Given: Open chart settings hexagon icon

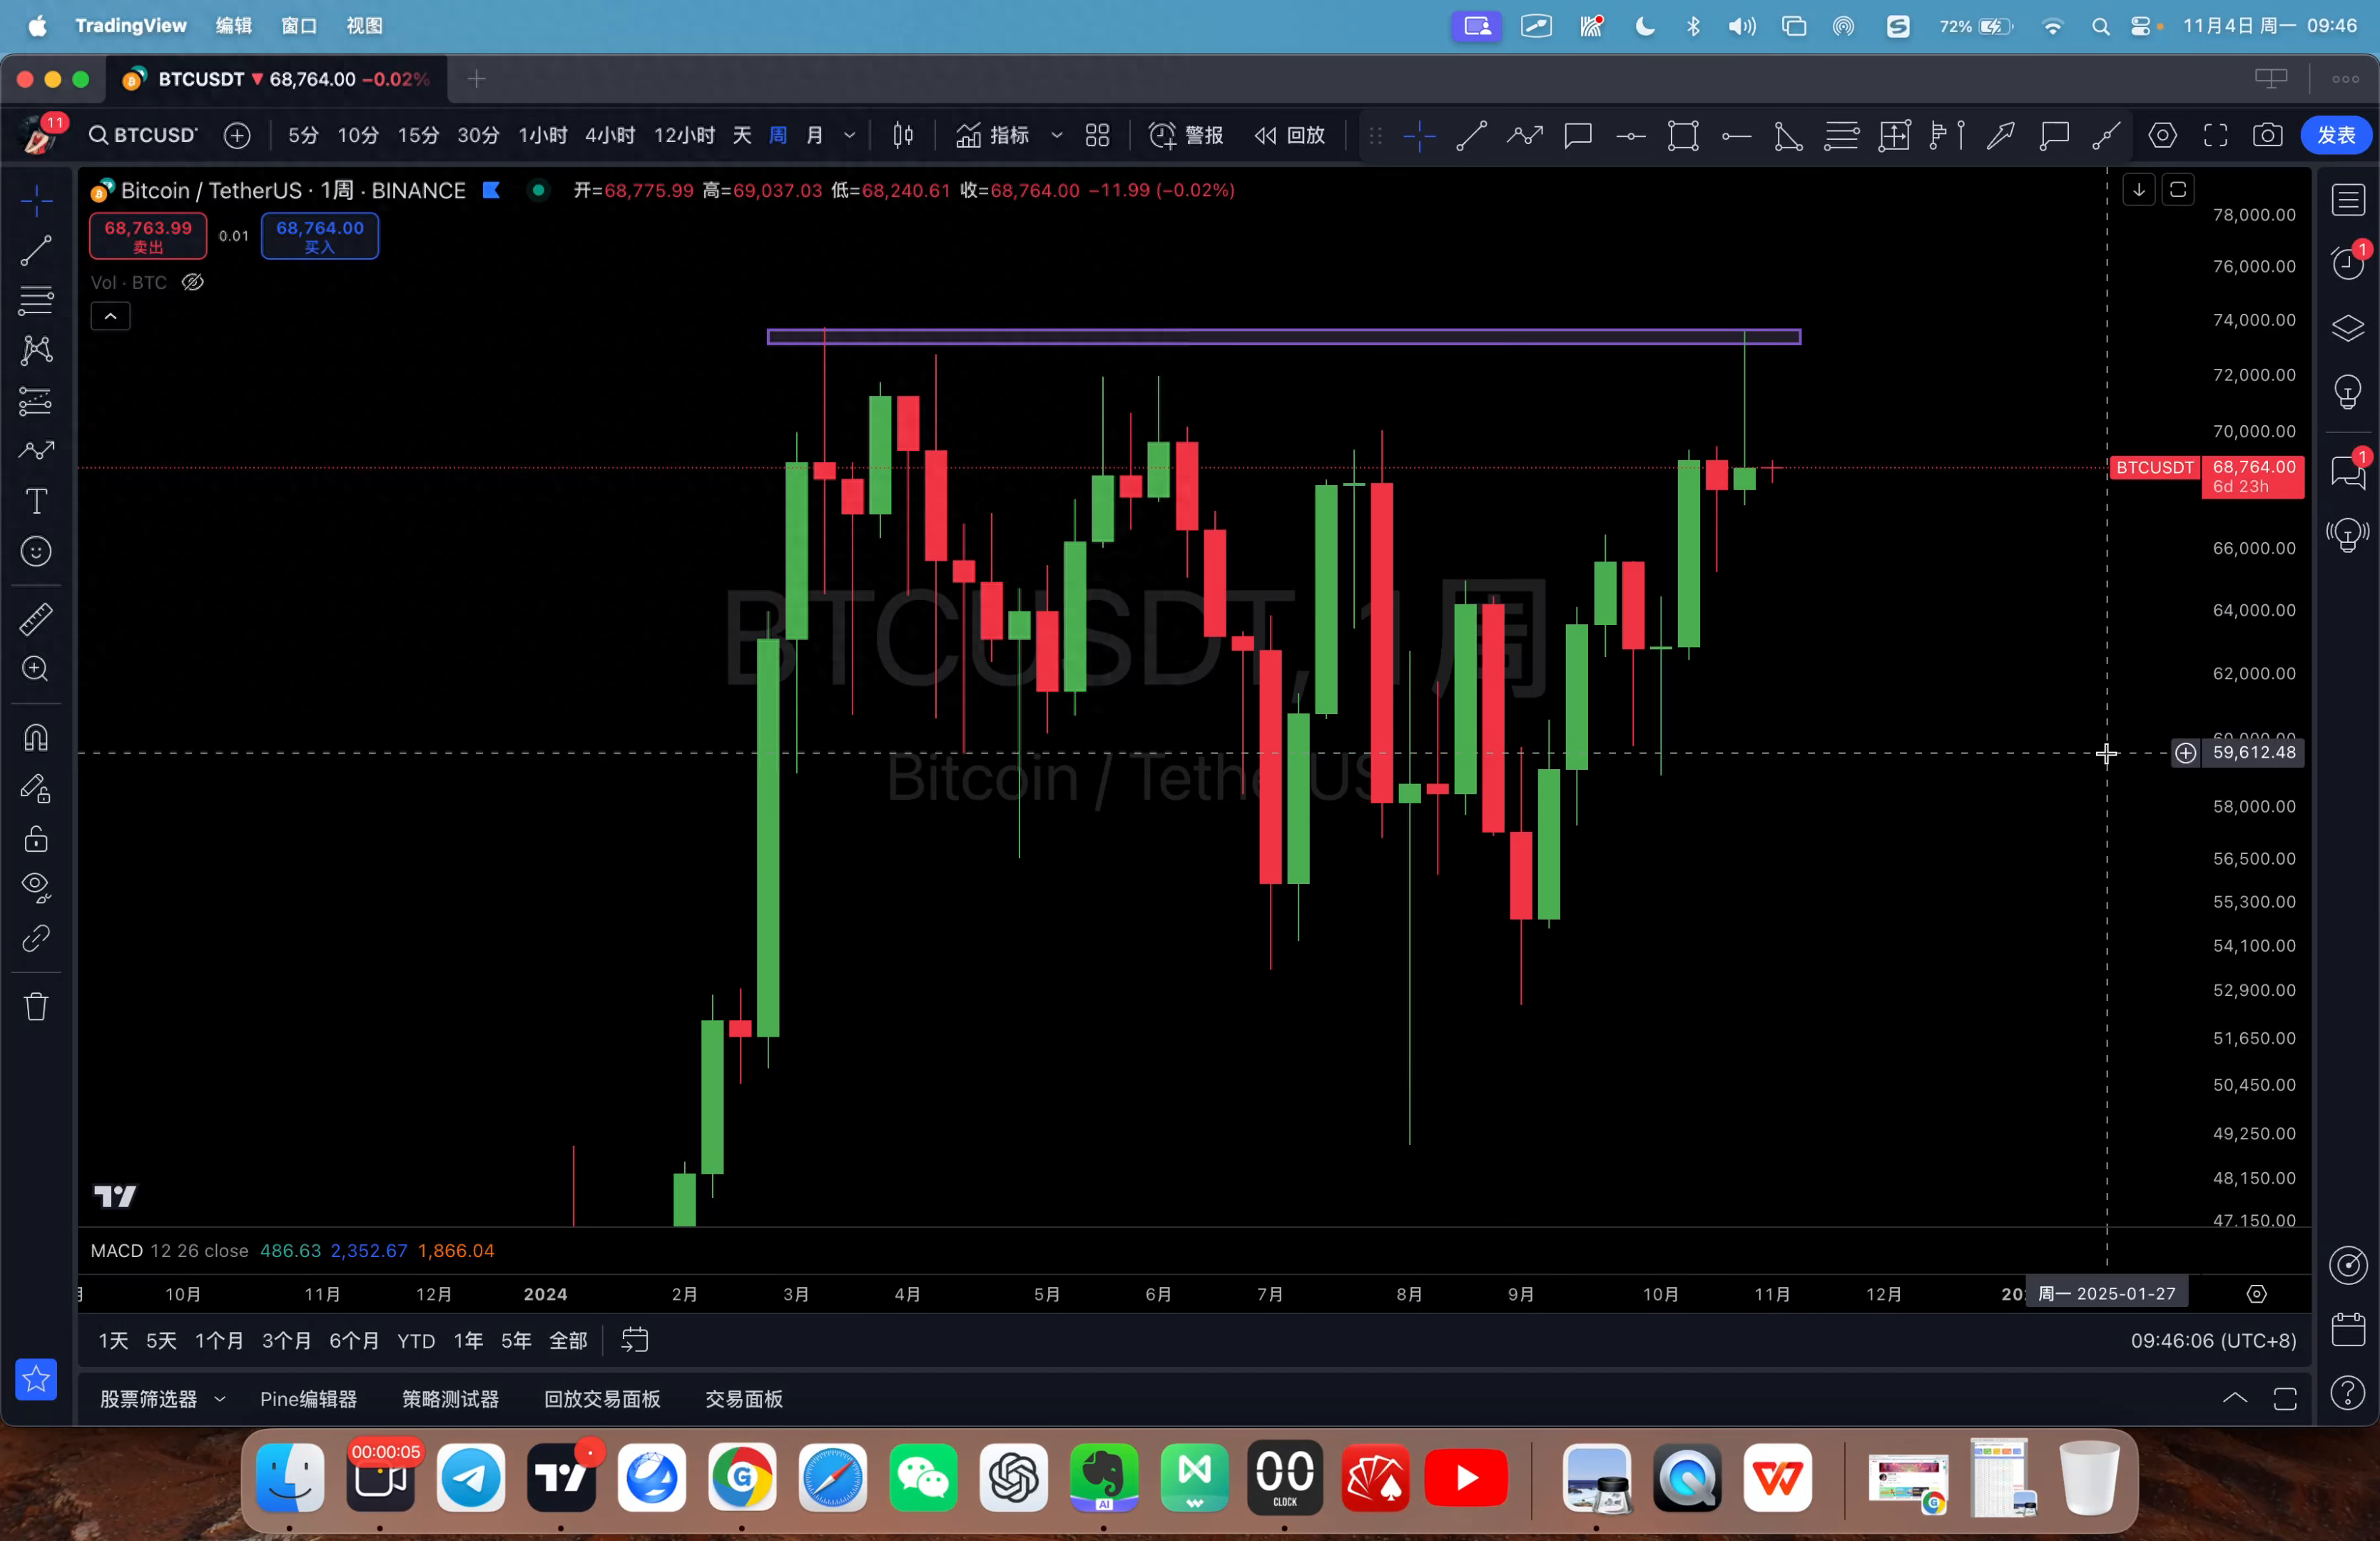Looking at the screenshot, I should point(2163,135).
